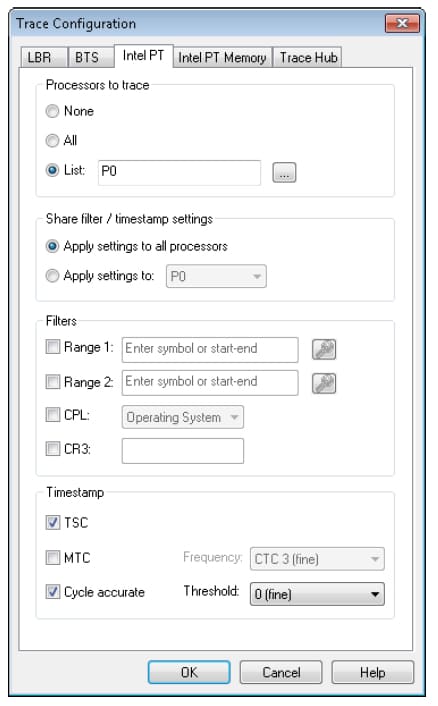This screenshot has height=706, width=438.
Task: Select All processors to trace
Action: [x=53, y=140]
